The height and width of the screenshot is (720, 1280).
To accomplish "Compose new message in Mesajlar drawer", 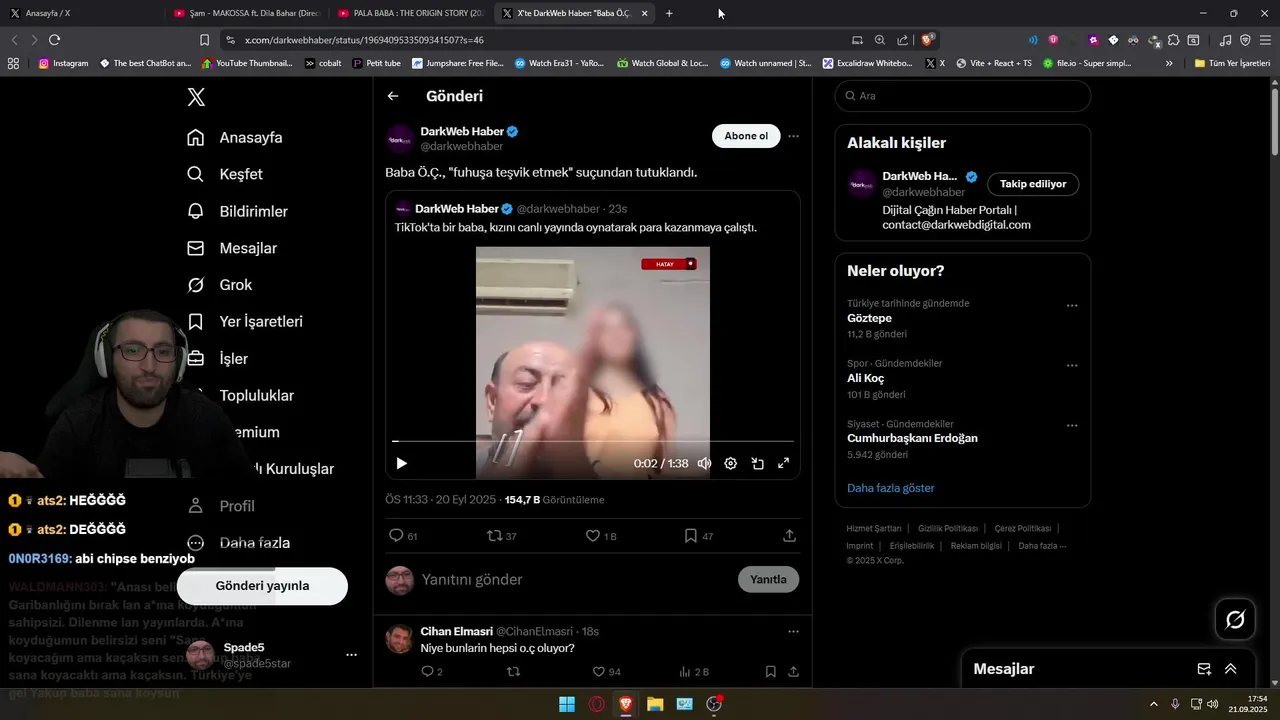I will point(1204,669).
